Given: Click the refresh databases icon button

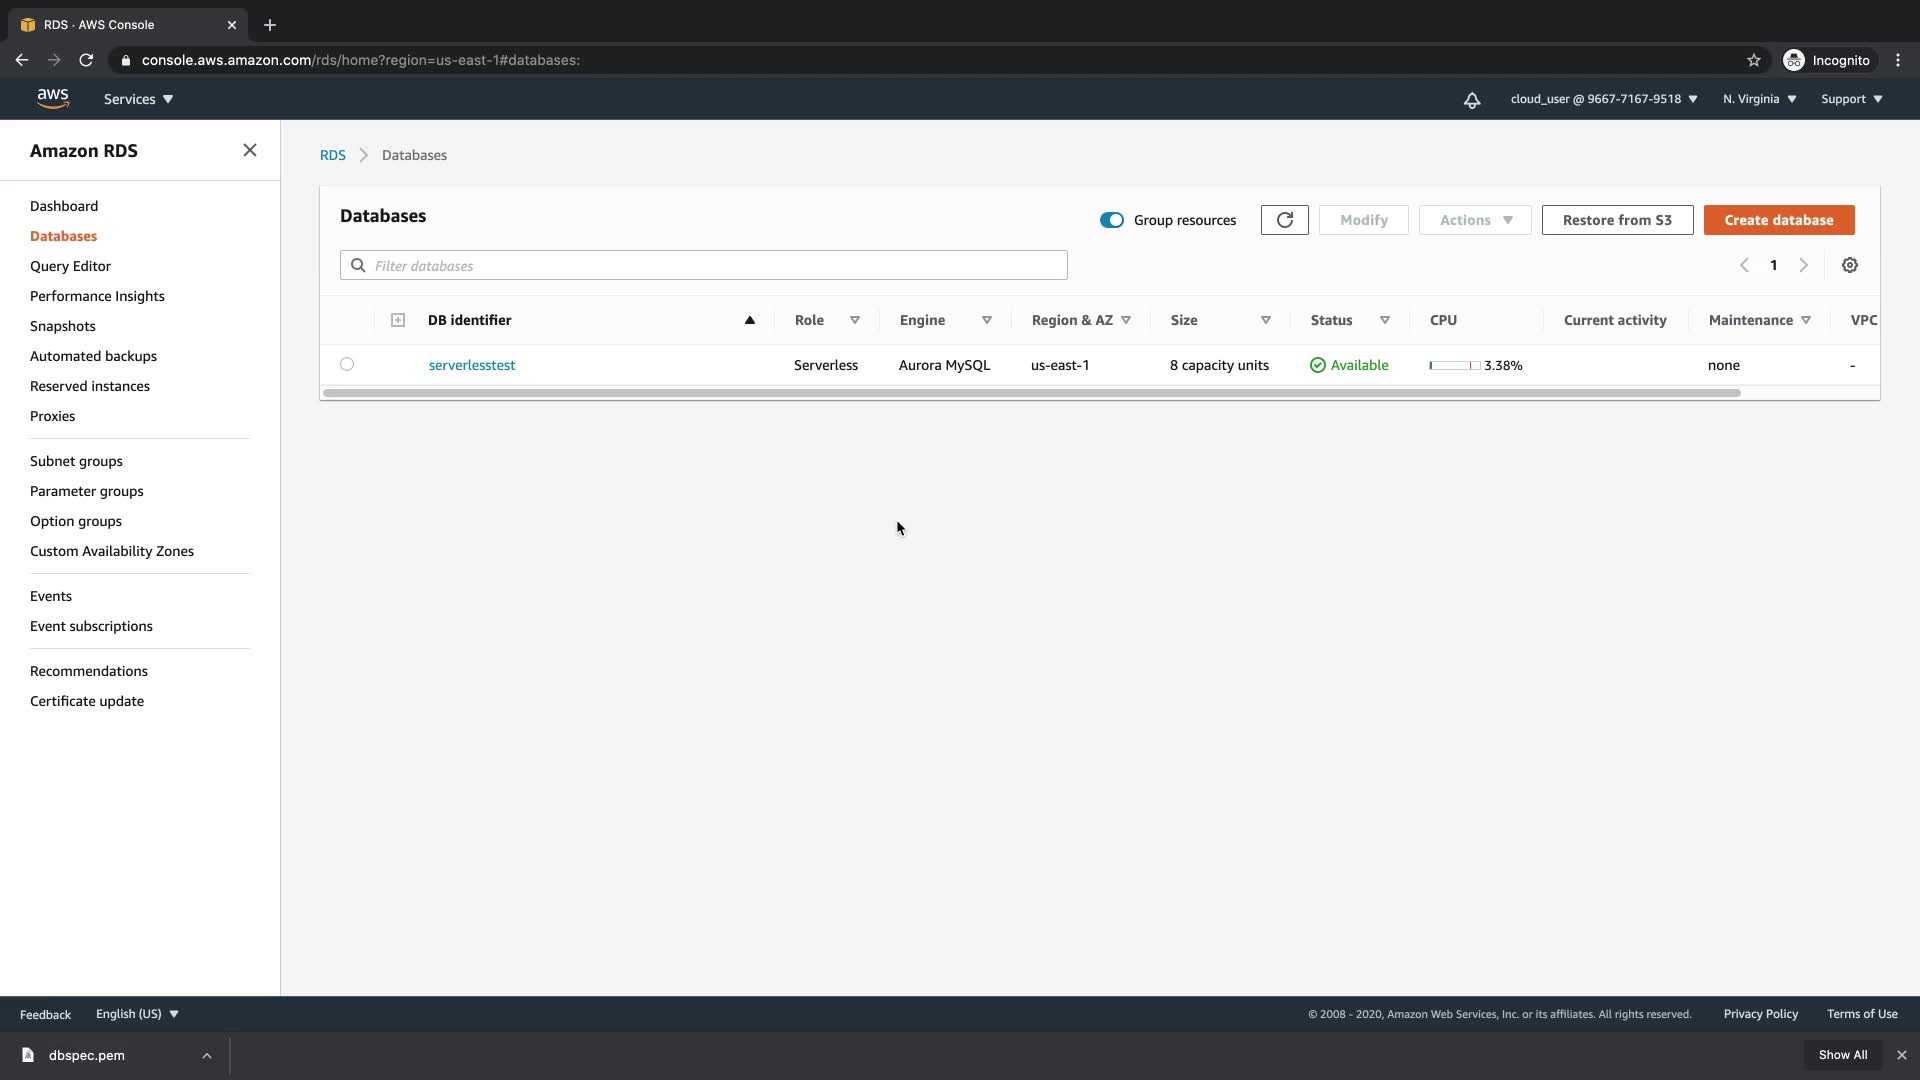Looking at the screenshot, I should [1284, 220].
